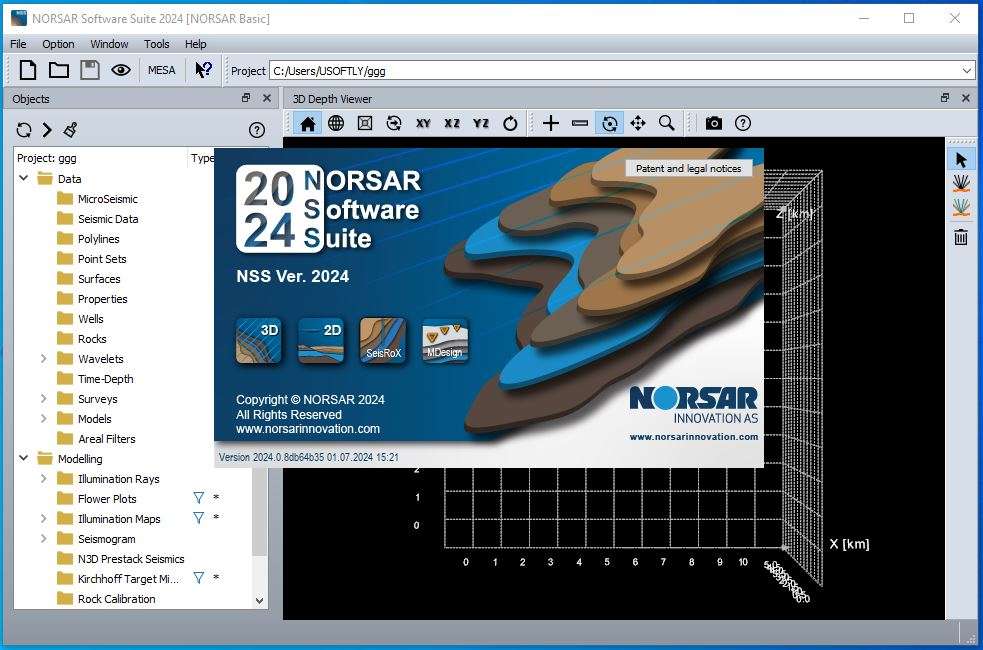Take a snapshot with the camera icon
This screenshot has height=650, width=983.
click(713, 123)
